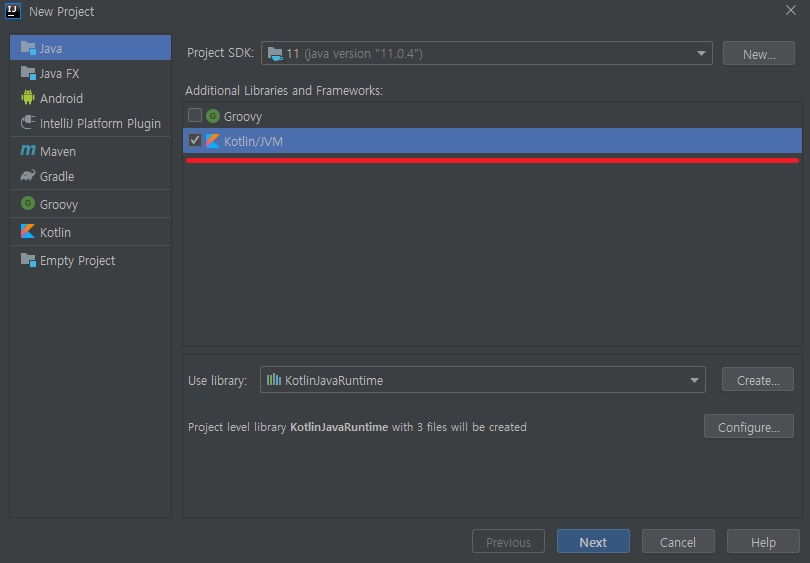Click the Kotlin logo icon in sidebar
810x563 pixels.
pyautogui.click(x=28, y=231)
